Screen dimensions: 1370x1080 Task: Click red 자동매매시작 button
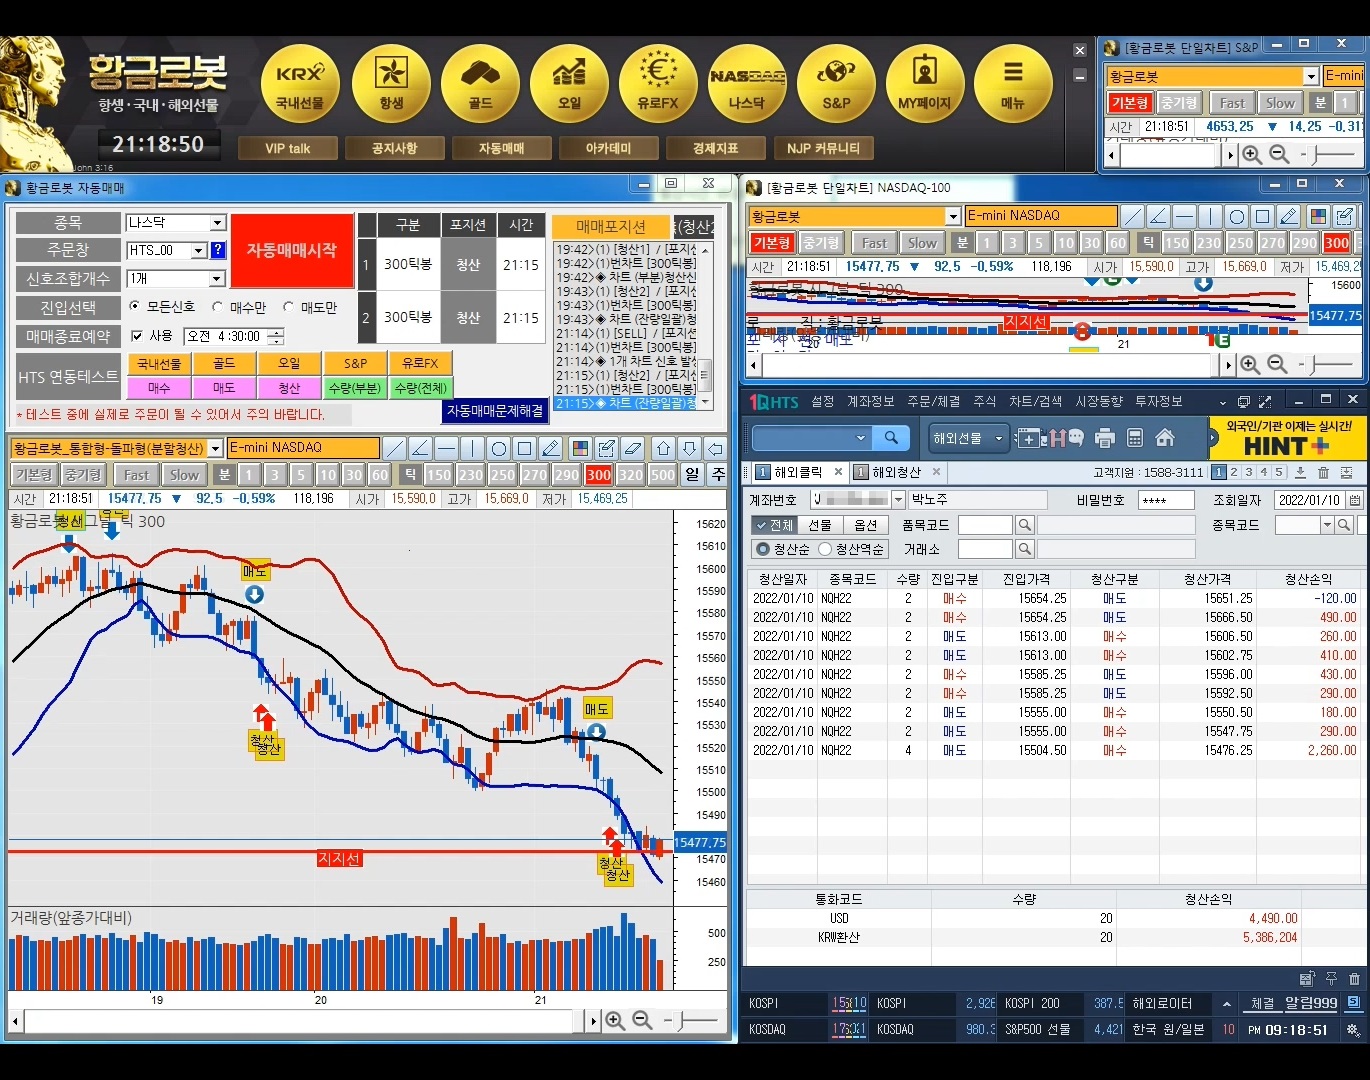[x=292, y=250]
